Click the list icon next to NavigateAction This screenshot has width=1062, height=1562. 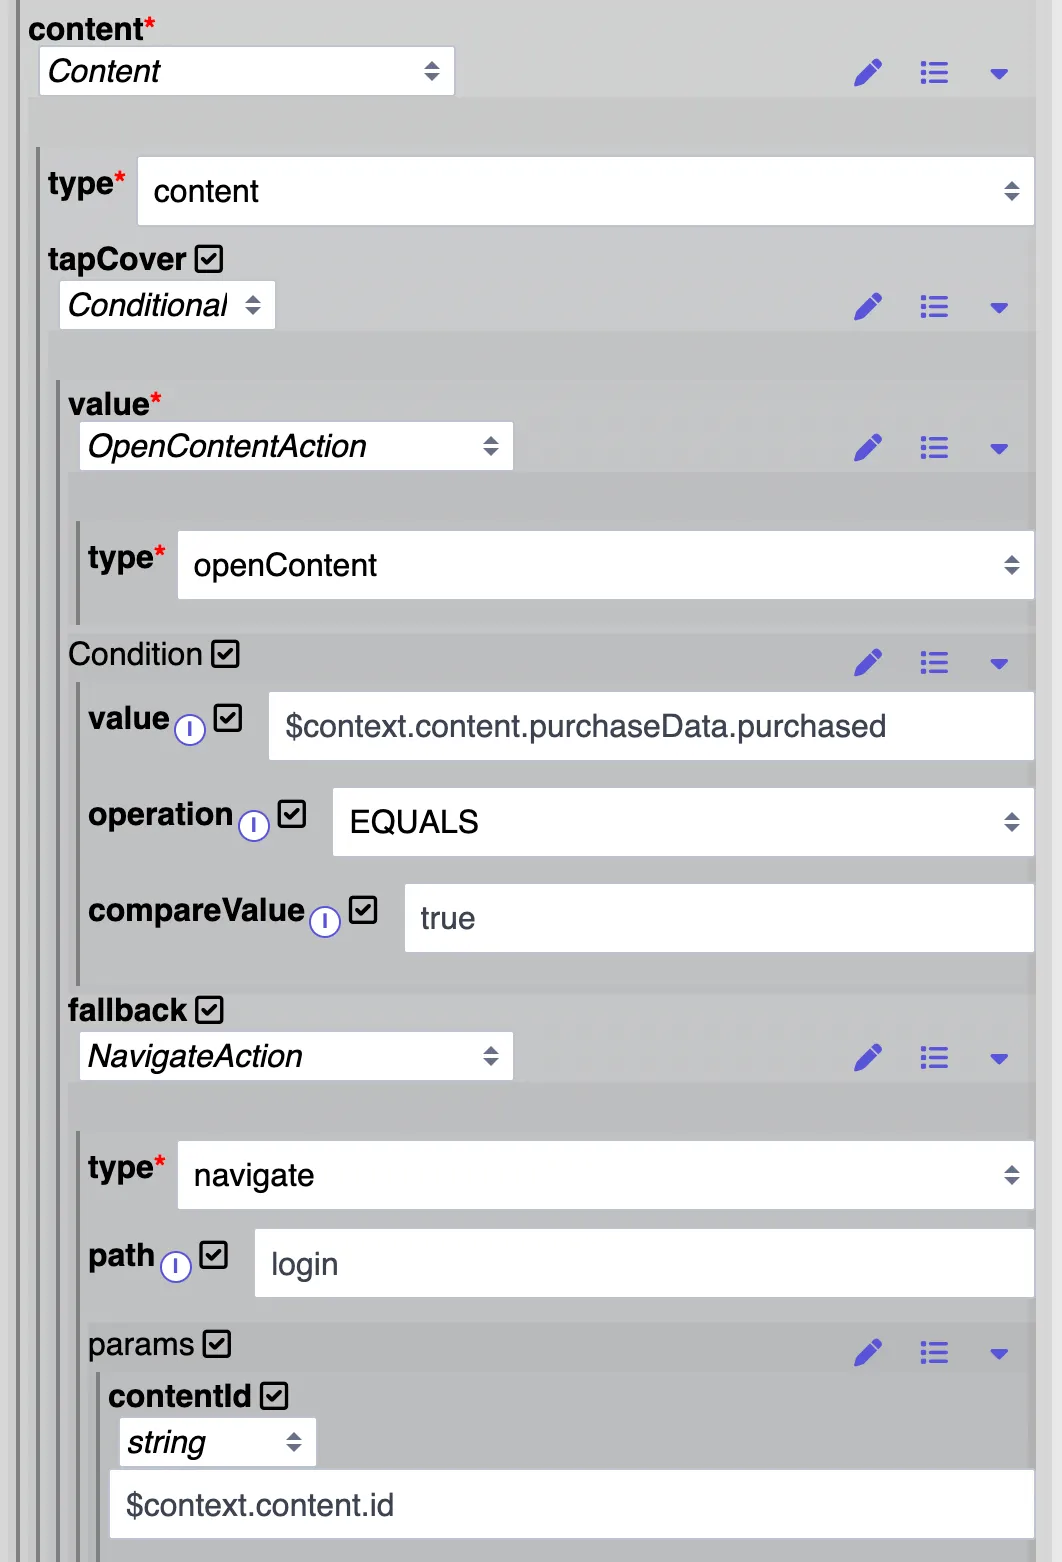934,1058
